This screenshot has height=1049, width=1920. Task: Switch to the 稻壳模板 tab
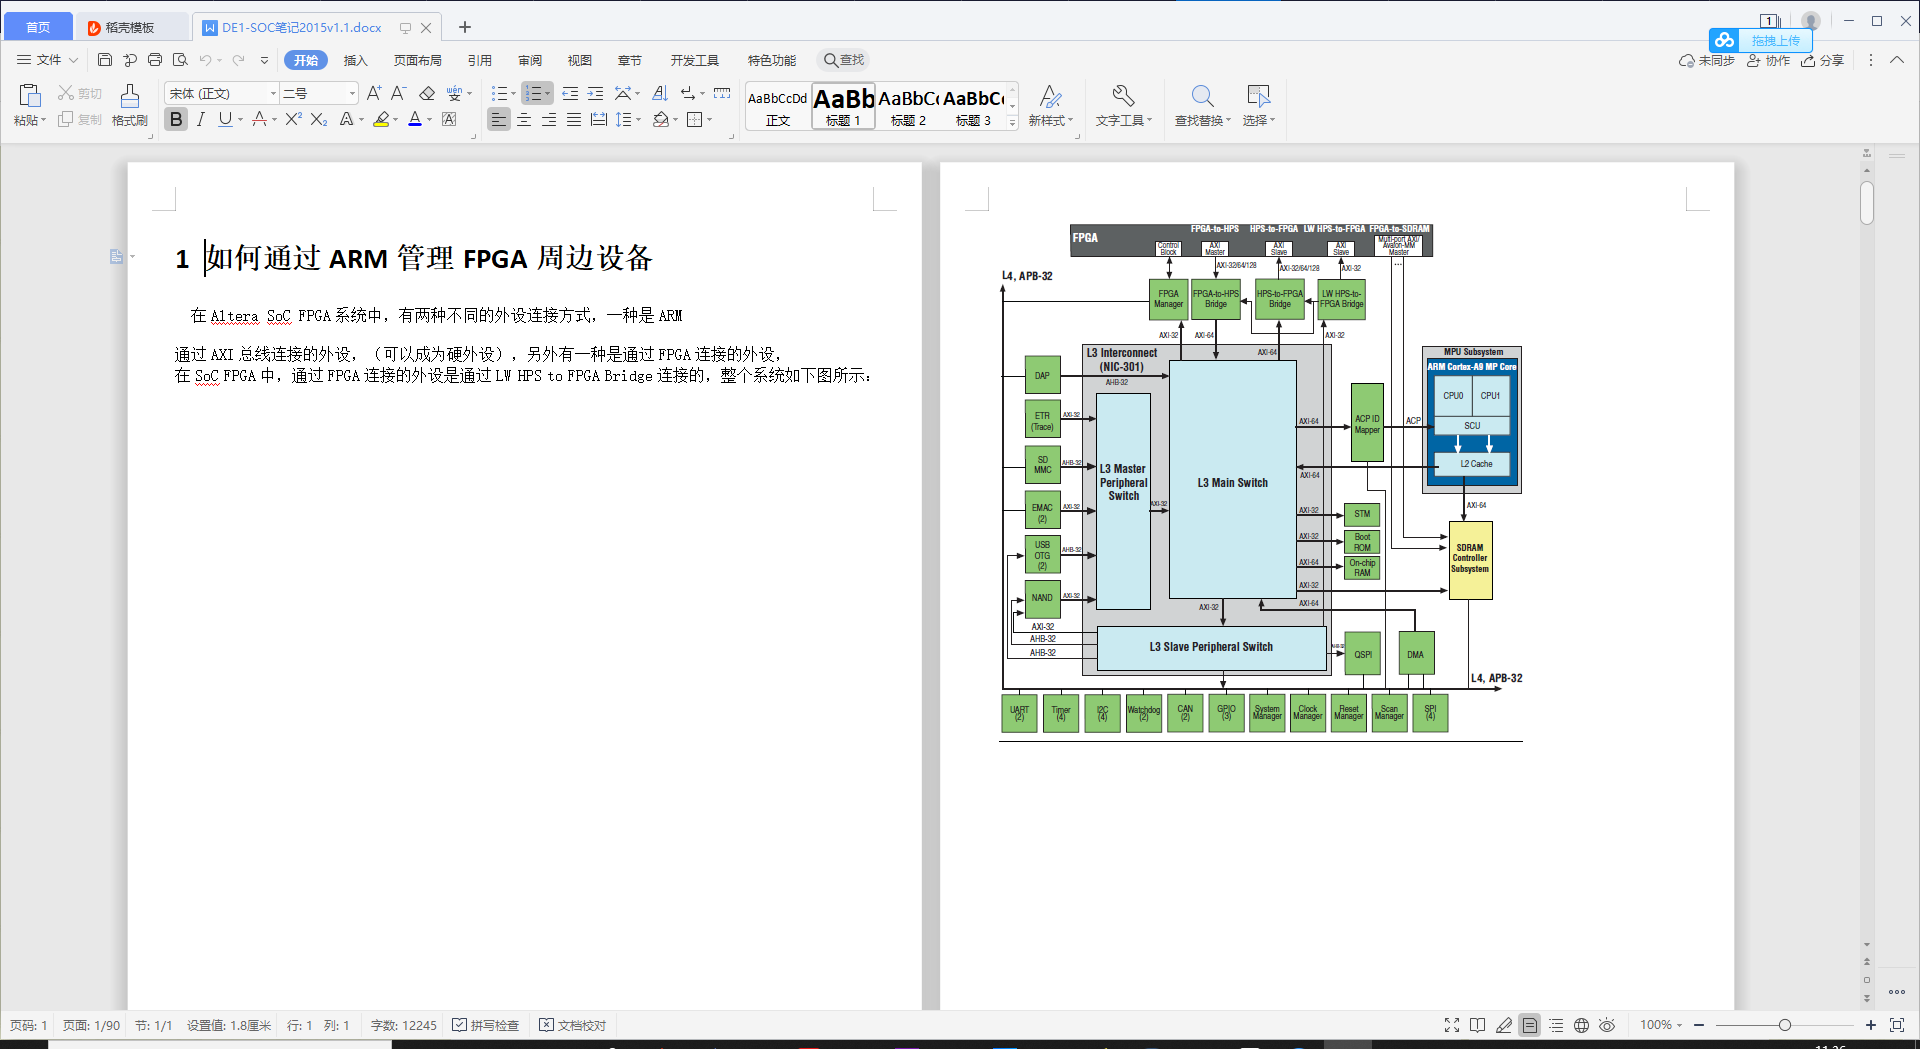click(x=130, y=27)
